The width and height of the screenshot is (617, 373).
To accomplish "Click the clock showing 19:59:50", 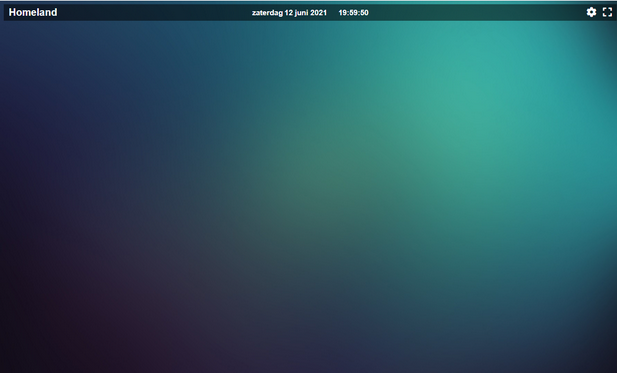I will pyautogui.click(x=353, y=13).
